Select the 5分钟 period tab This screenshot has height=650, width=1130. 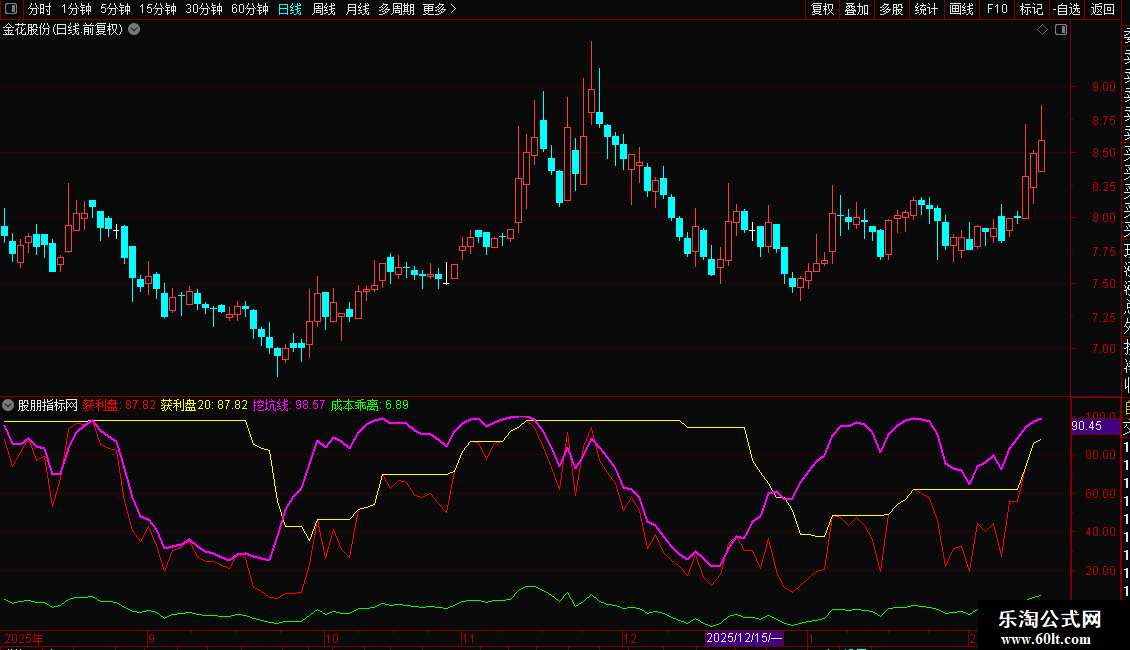tap(115, 9)
